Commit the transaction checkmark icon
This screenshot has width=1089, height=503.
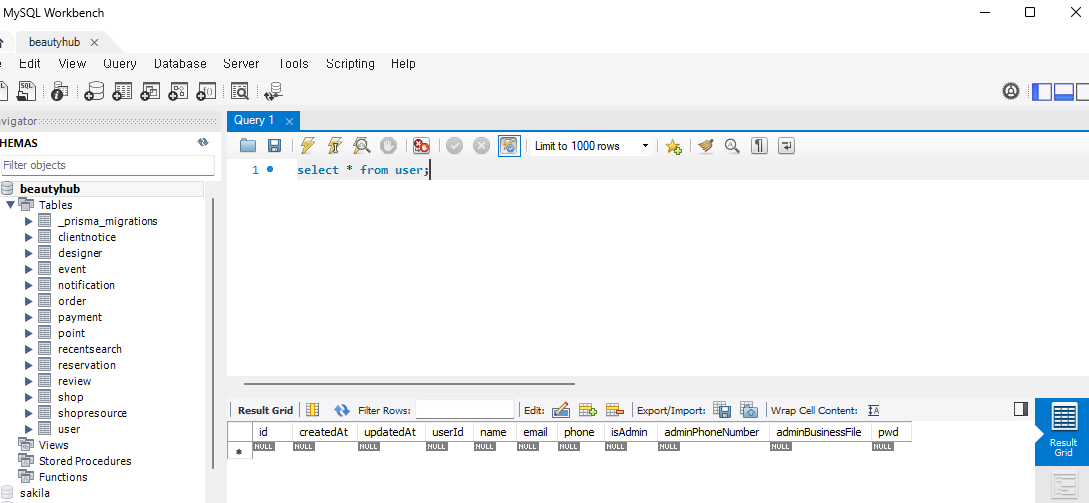(x=454, y=145)
